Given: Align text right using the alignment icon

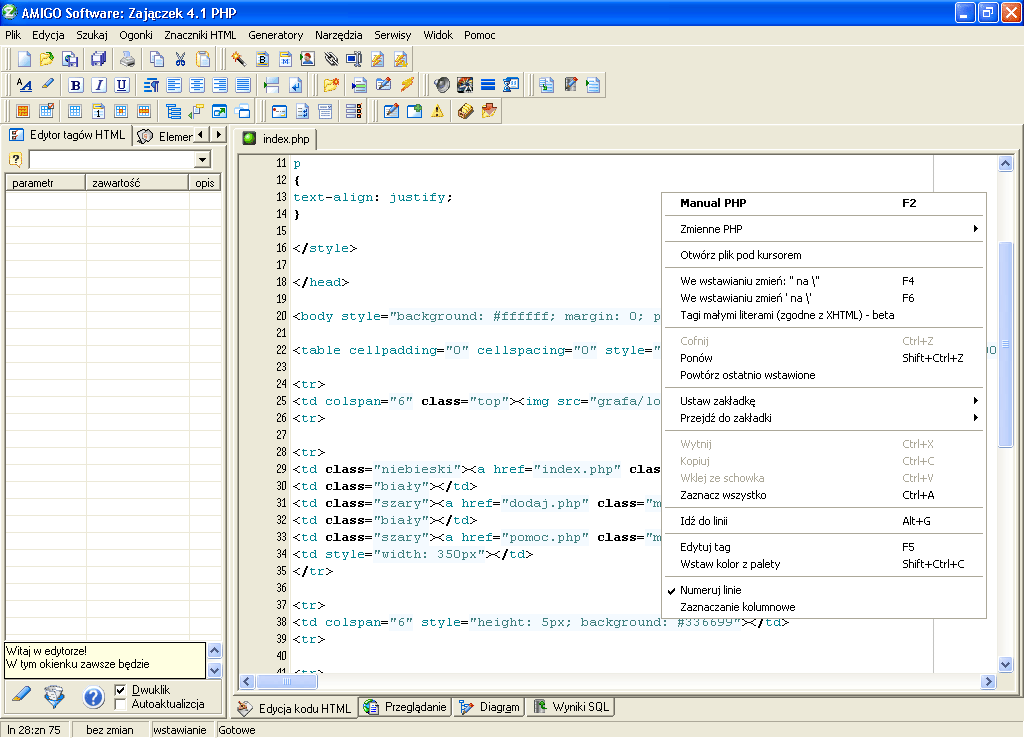Looking at the screenshot, I should click(x=220, y=85).
